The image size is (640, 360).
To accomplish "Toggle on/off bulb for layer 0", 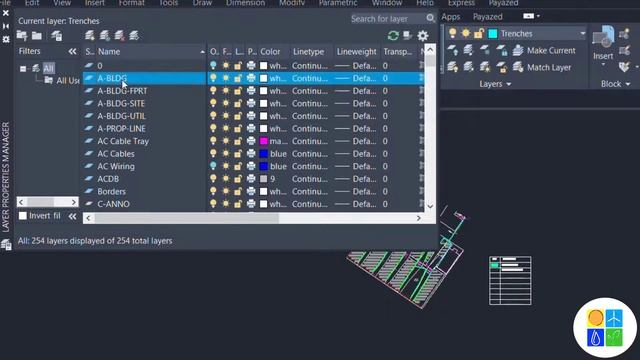I will pos(213,65).
